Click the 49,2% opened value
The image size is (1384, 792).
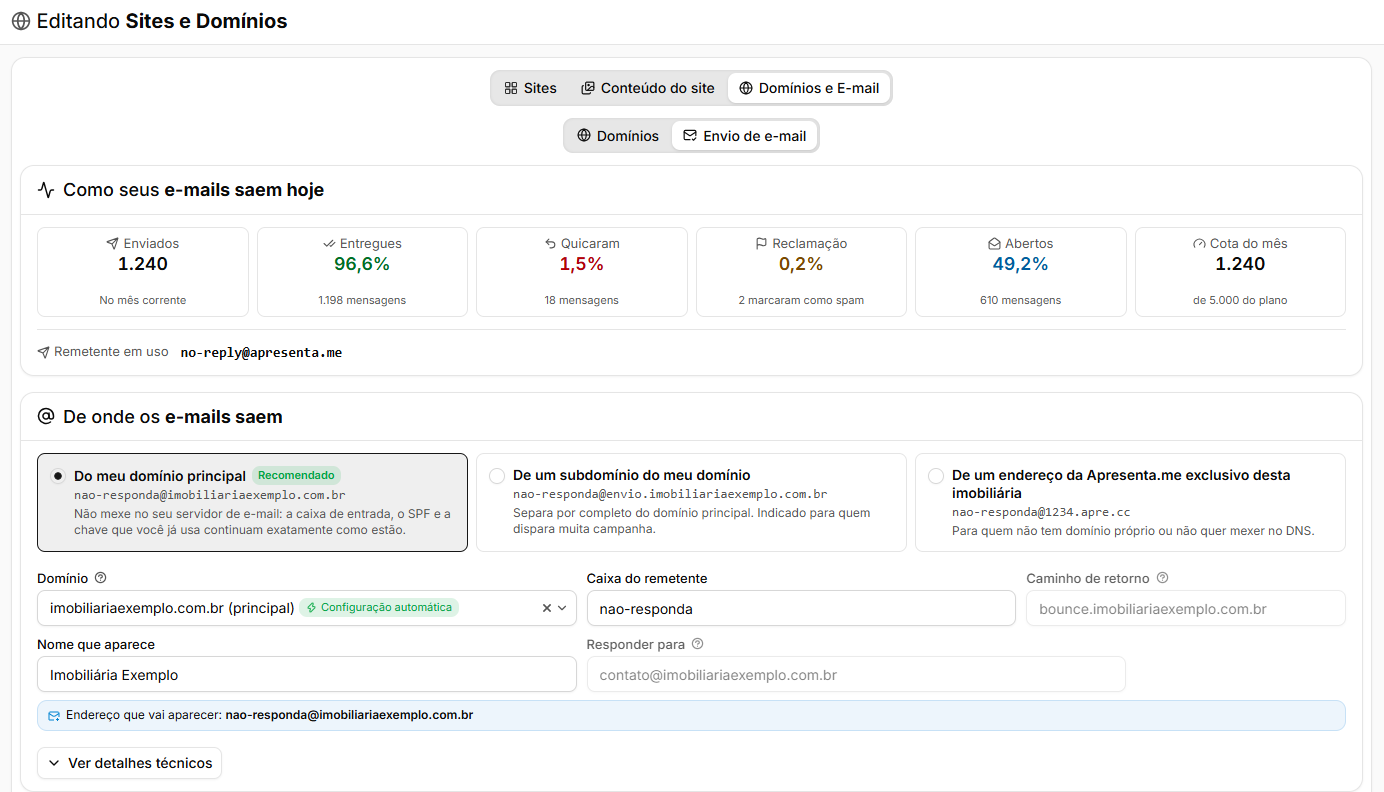pyautogui.click(x=1020, y=264)
